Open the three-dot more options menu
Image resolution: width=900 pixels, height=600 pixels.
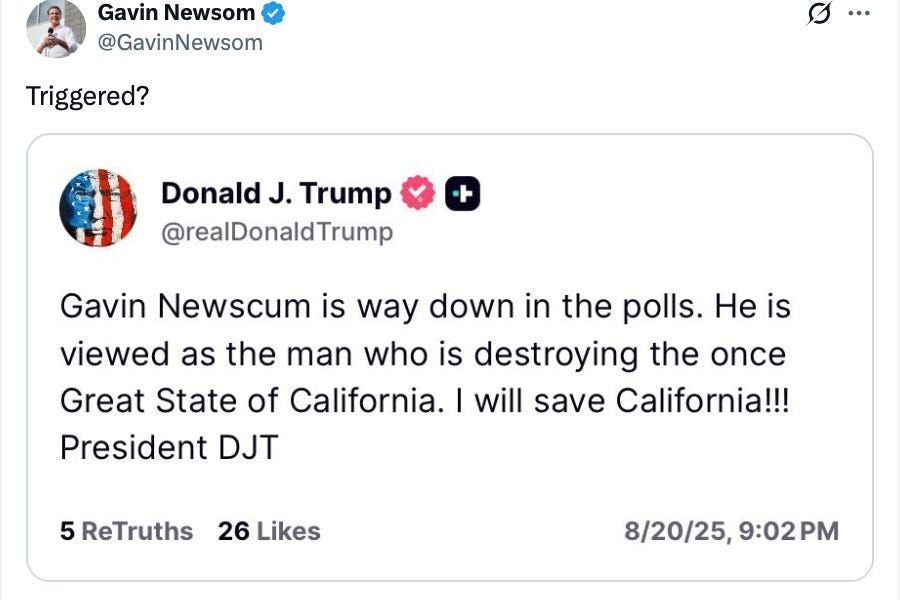tap(858, 13)
